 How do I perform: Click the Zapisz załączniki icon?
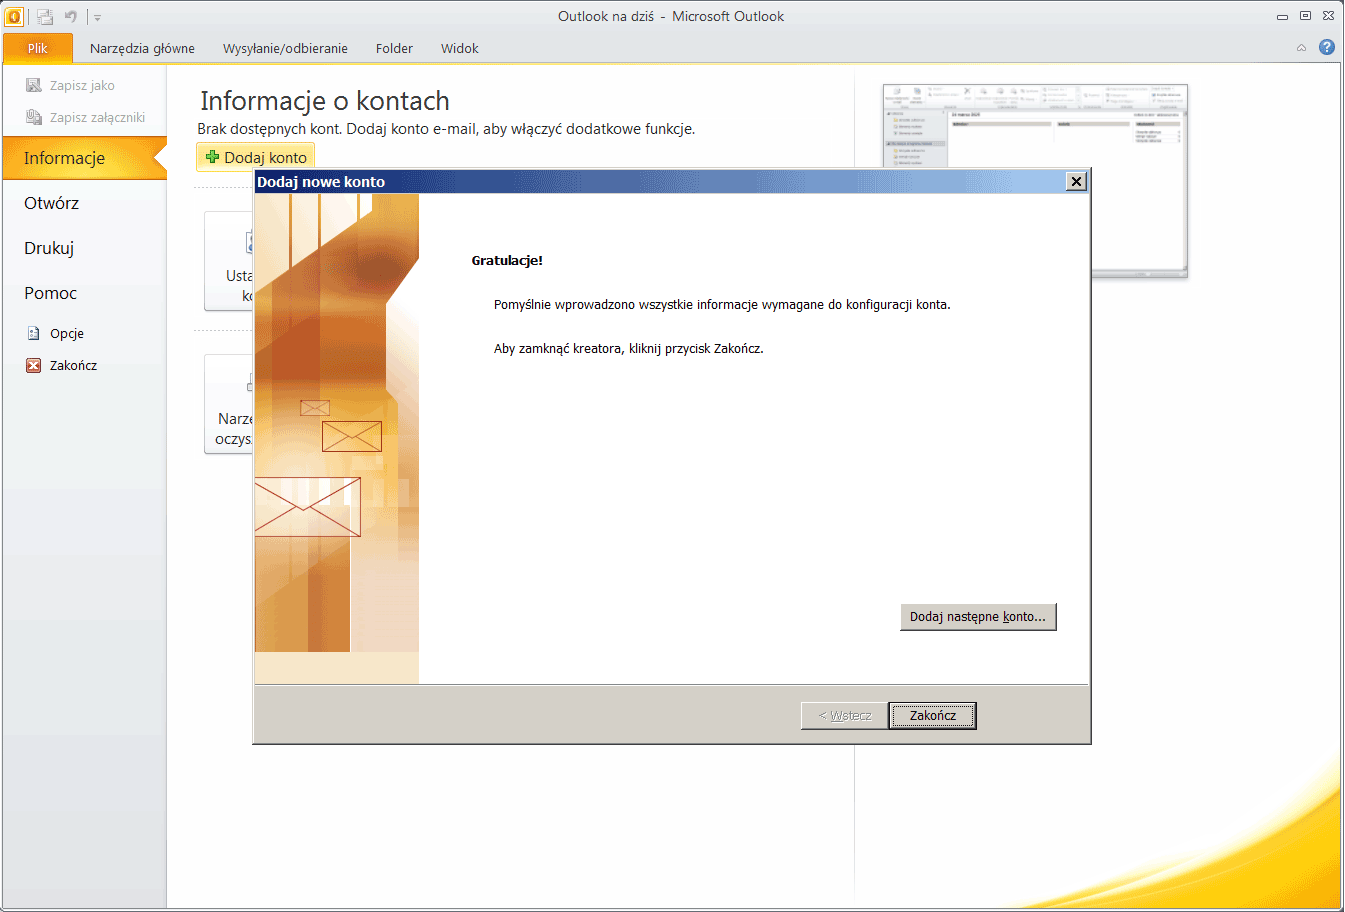(33, 117)
